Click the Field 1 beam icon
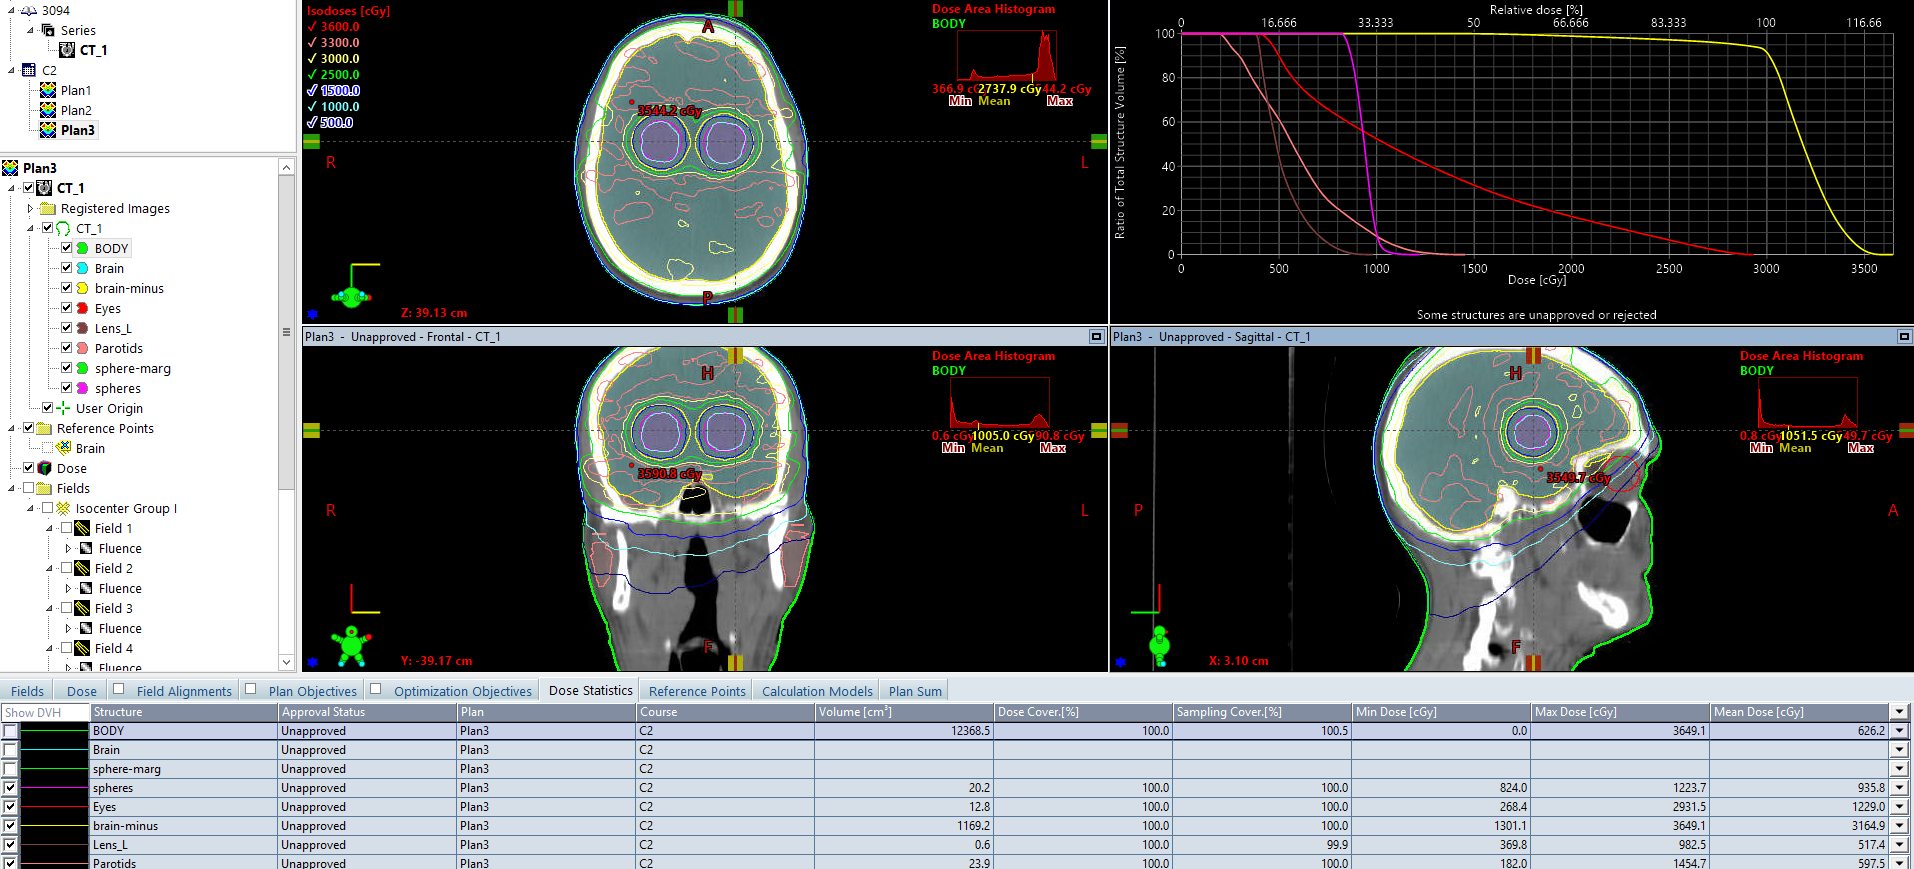Image resolution: width=1914 pixels, height=869 pixels. 83,528
